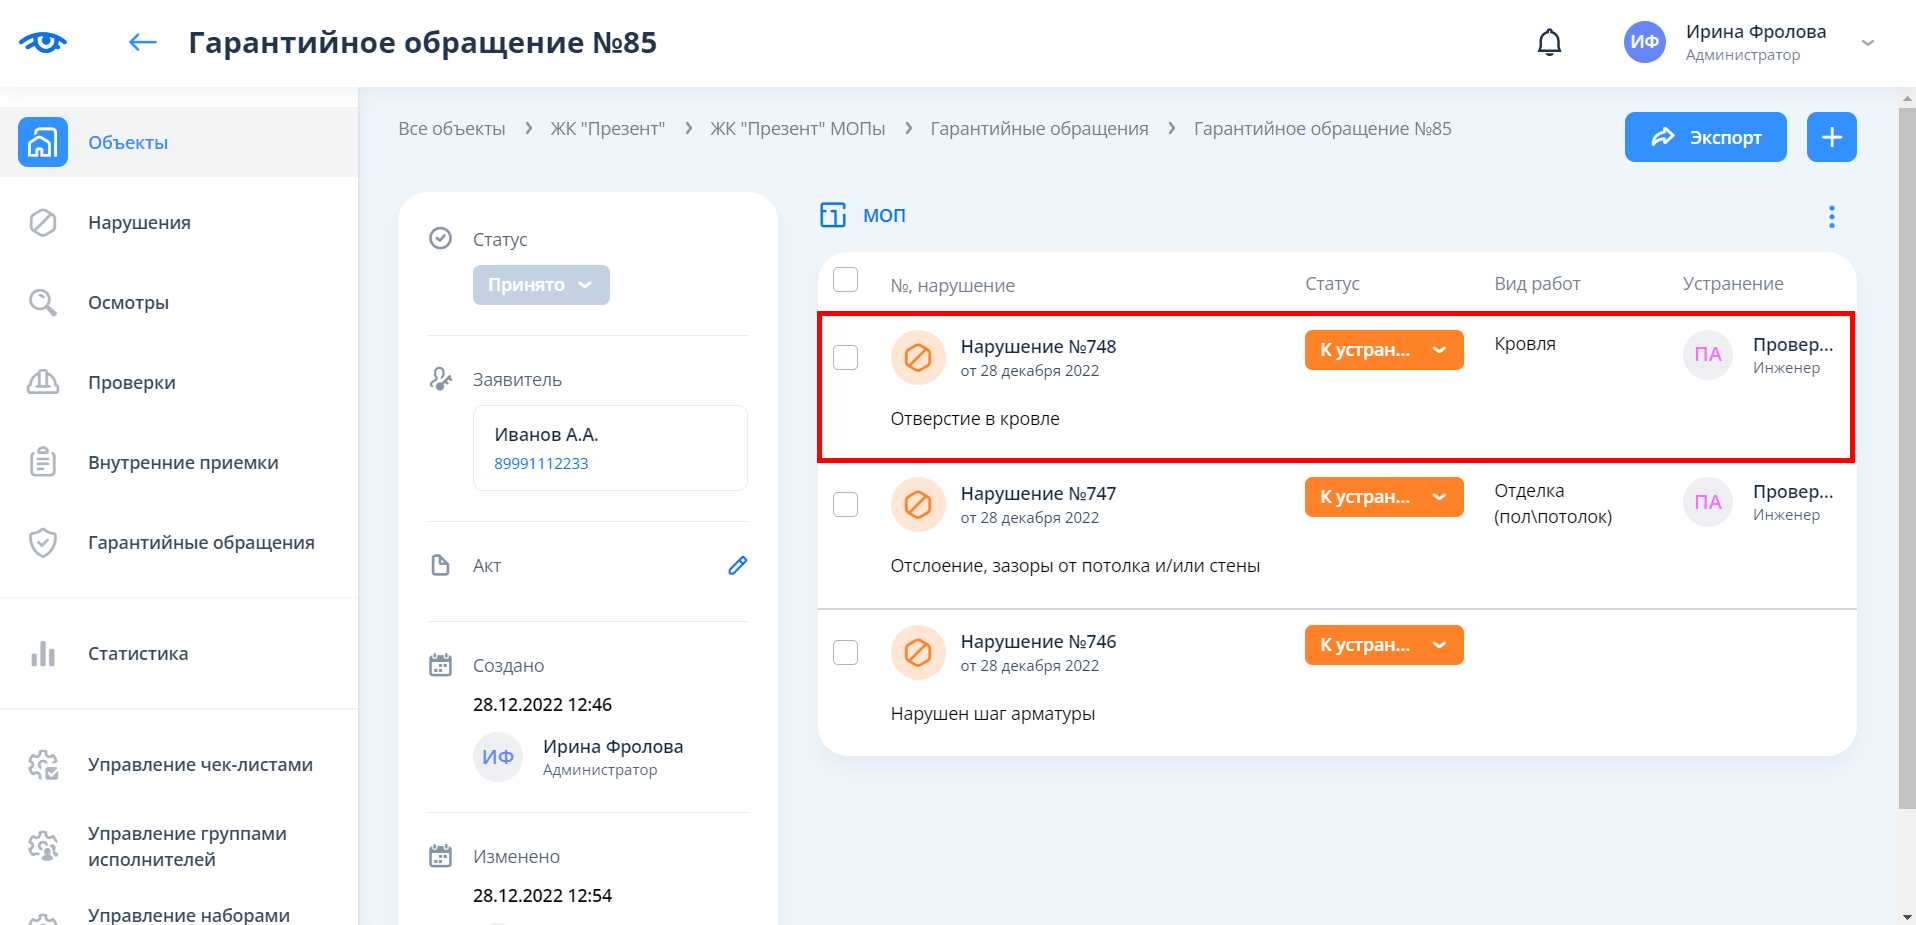Click the violation icon for Нарушение №747
Viewport: 1916px width, 925px height.
tap(918, 504)
